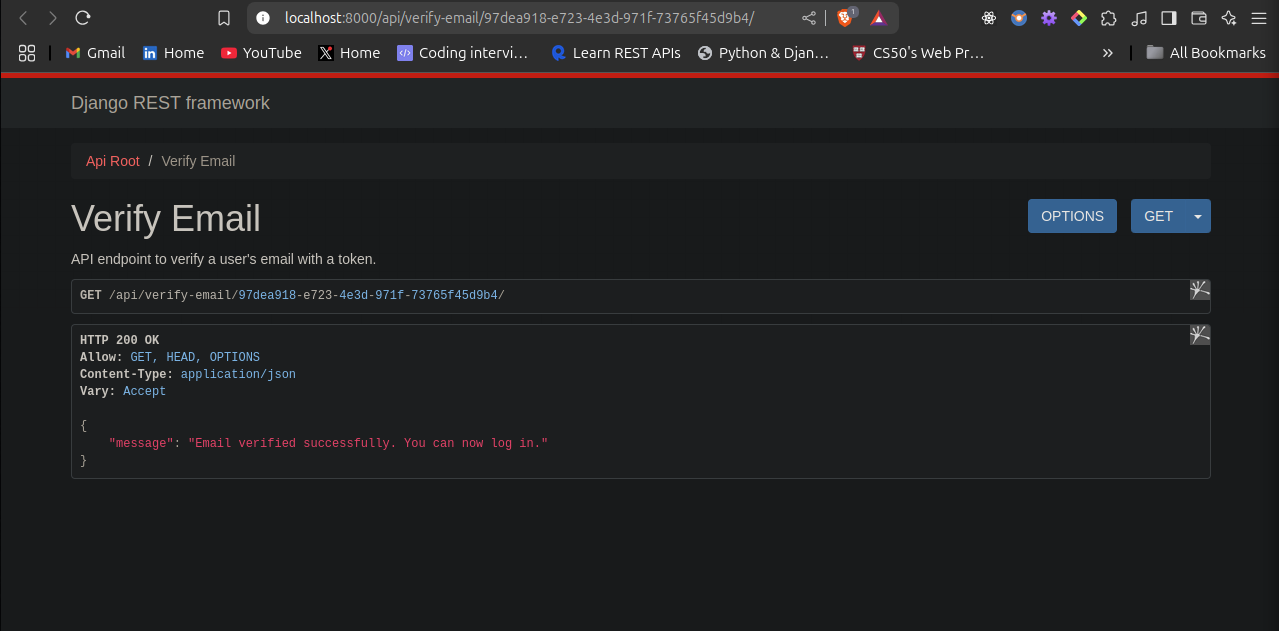Screen dimensions: 1279x631
Task: Click the HTTP 200 OK status text
Action: [119, 340]
